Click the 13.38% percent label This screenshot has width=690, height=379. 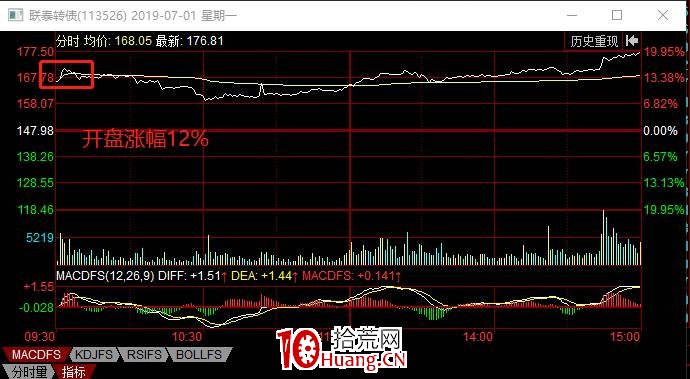click(x=664, y=78)
